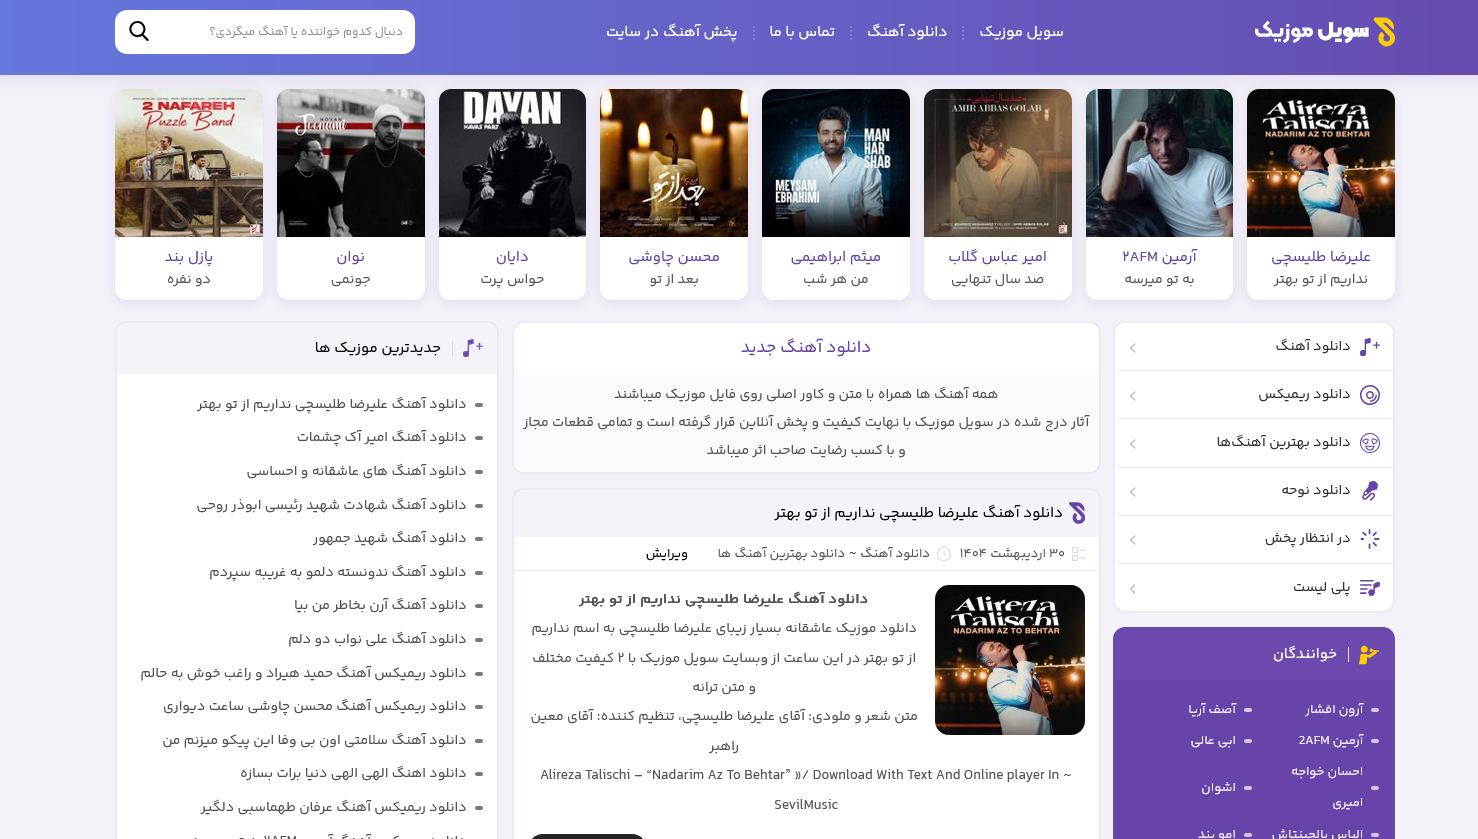Click the post title دانلود آهنگ علیرضا طلیسچی

[918, 513]
